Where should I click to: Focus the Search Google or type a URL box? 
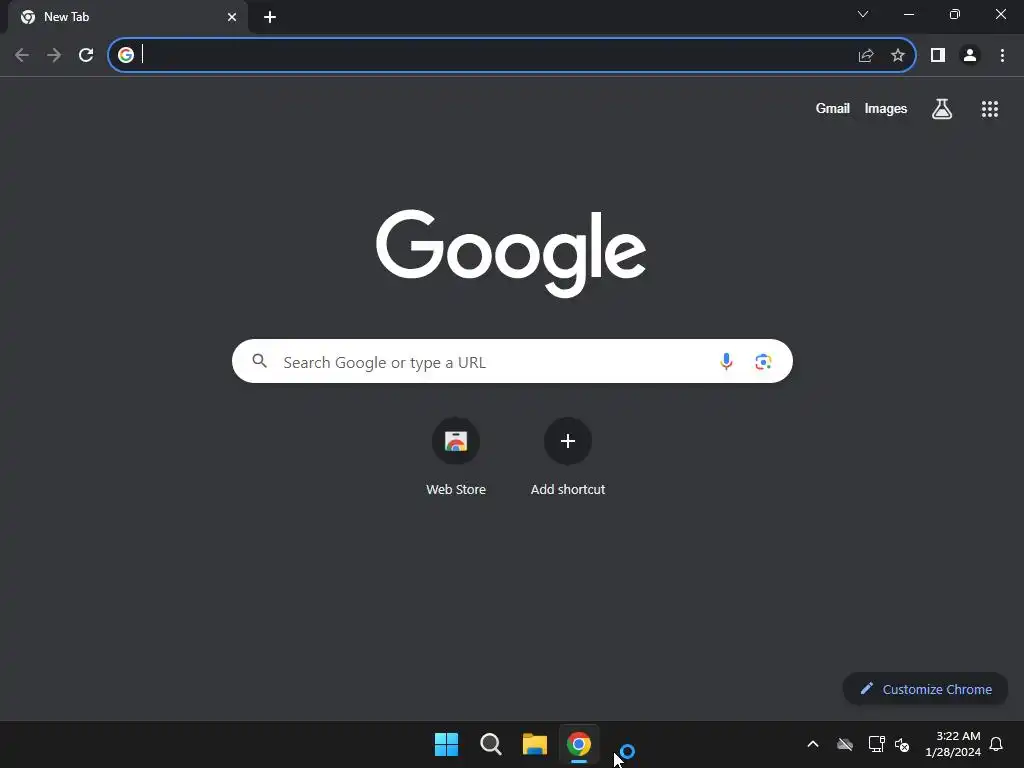click(512, 361)
